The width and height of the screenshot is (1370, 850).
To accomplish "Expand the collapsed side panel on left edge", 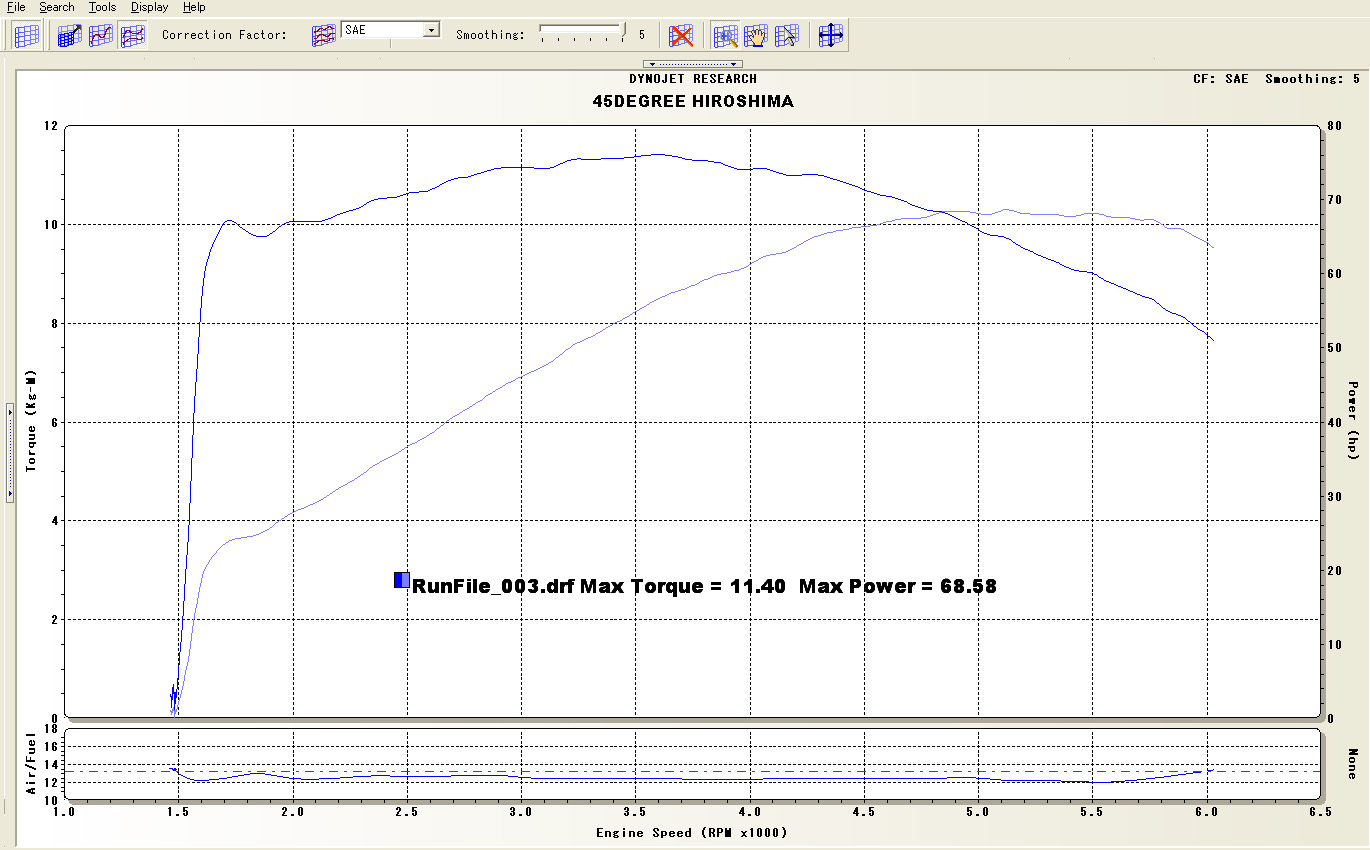I will pyautogui.click(x=9, y=451).
